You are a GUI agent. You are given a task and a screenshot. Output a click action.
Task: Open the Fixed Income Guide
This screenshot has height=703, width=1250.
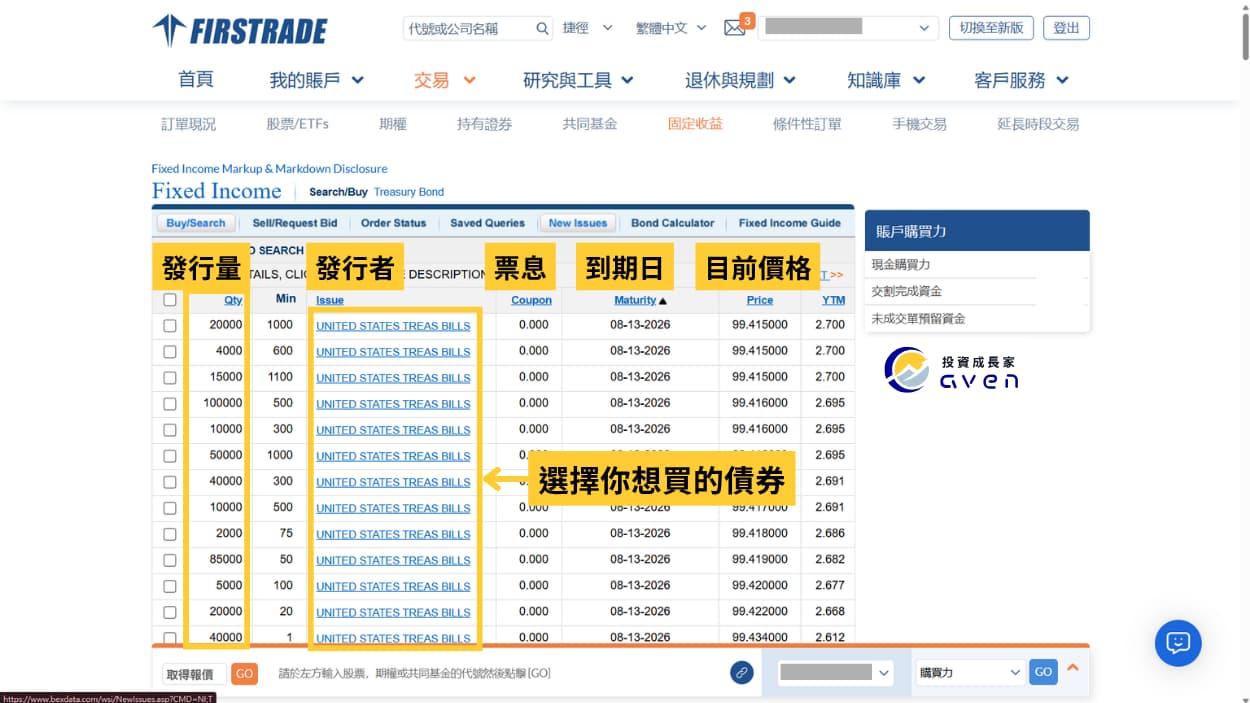tap(790, 223)
